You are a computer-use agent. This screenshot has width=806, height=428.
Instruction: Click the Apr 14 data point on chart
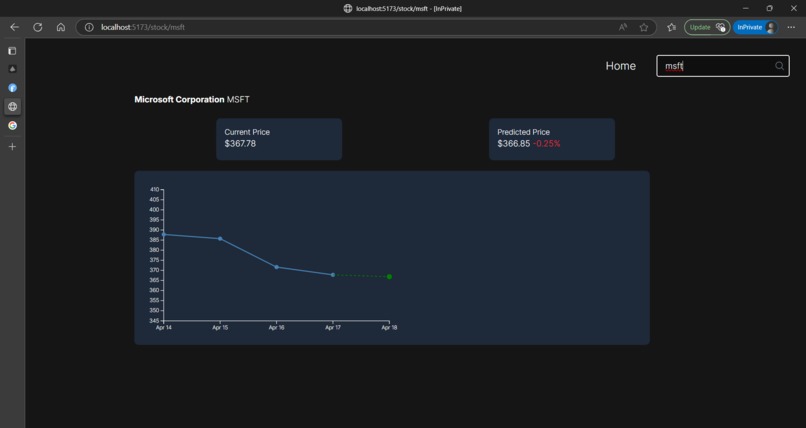click(164, 234)
